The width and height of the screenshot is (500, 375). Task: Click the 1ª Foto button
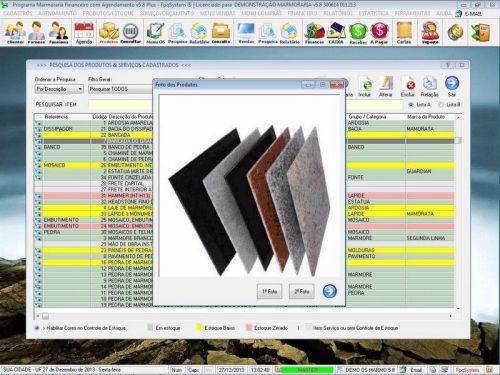click(x=269, y=291)
